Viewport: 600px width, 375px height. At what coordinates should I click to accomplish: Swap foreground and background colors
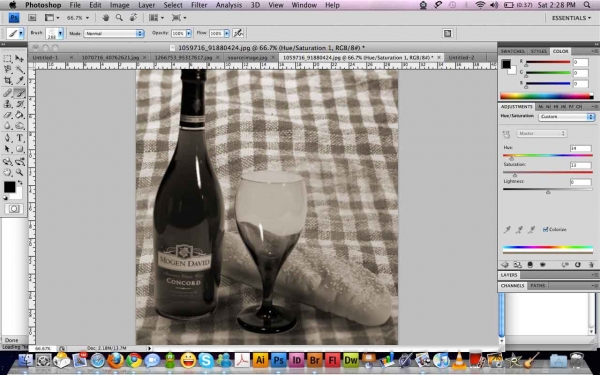coord(20,183)
